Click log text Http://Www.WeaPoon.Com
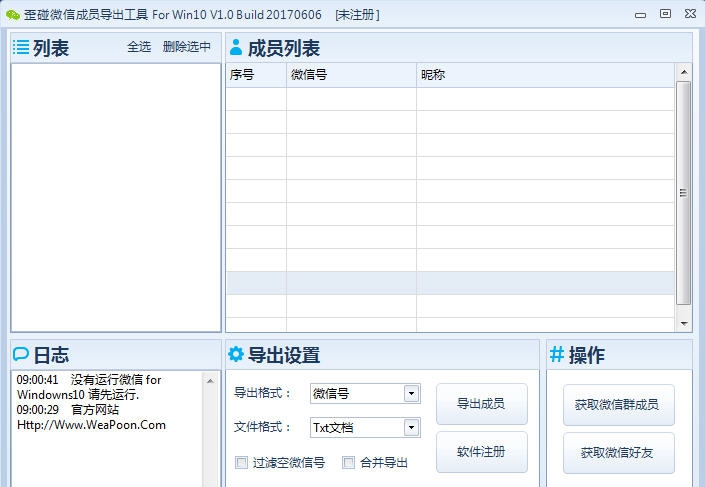The image size is (705, 487). (91, 425)
